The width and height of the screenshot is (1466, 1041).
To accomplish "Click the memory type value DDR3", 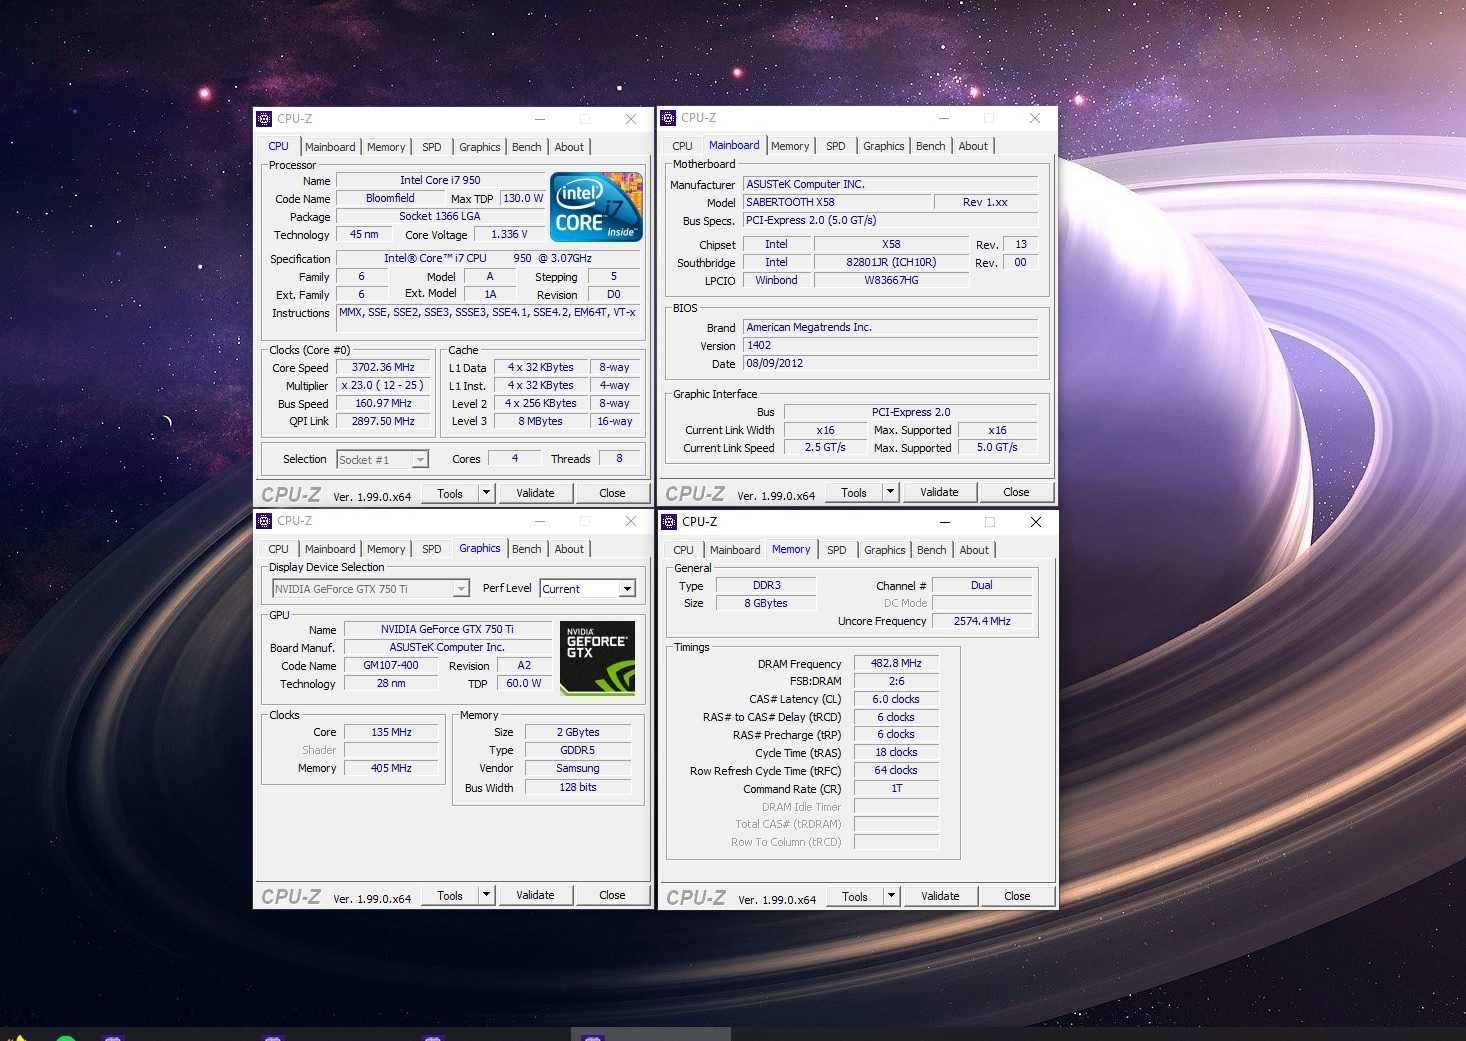I will pos(767,586).
